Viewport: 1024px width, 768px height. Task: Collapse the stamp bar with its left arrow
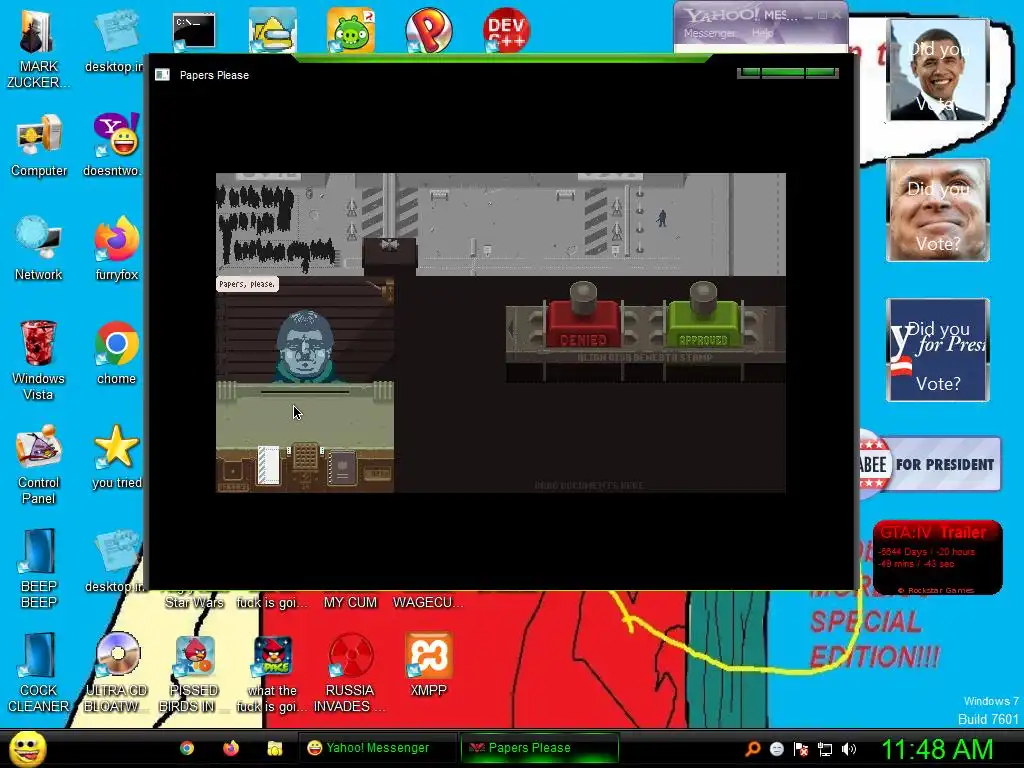pos(511,328)
